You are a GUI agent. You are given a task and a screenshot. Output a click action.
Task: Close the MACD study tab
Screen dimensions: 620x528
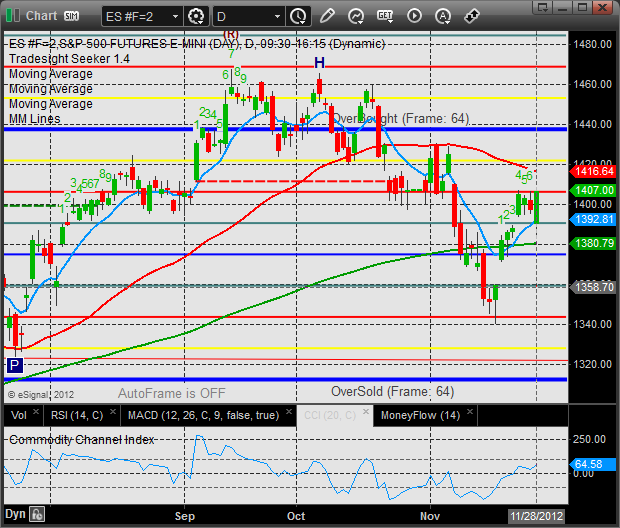point(289,411)
